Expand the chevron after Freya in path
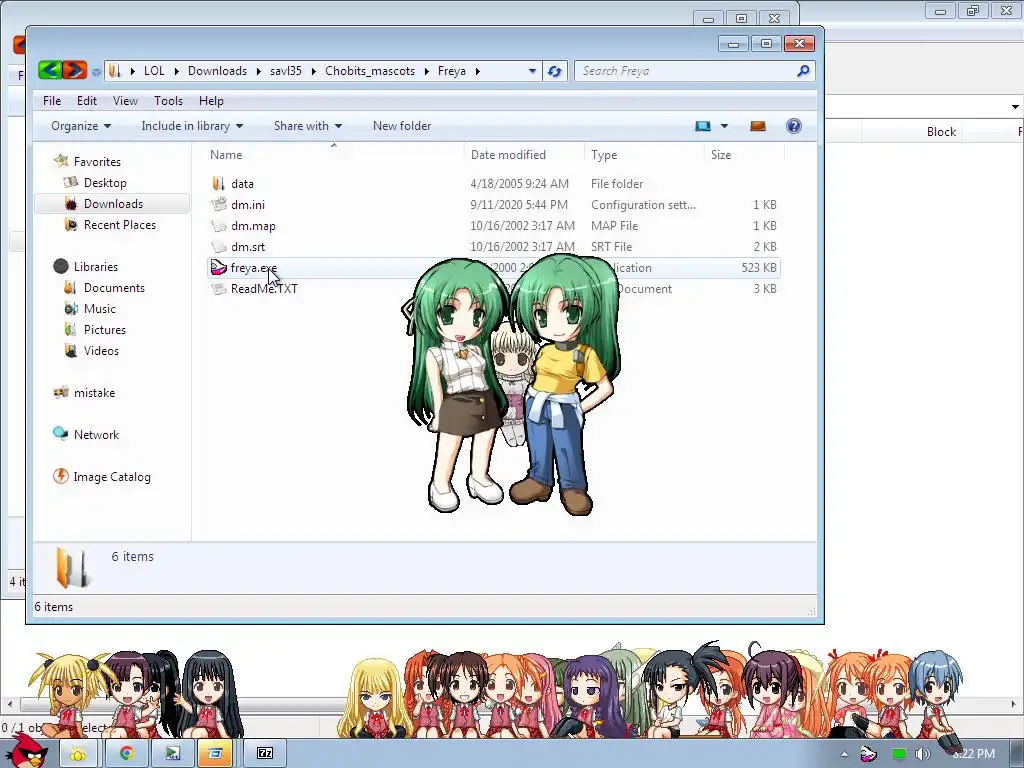1024x768 pixels. click(x=477, y=71)
